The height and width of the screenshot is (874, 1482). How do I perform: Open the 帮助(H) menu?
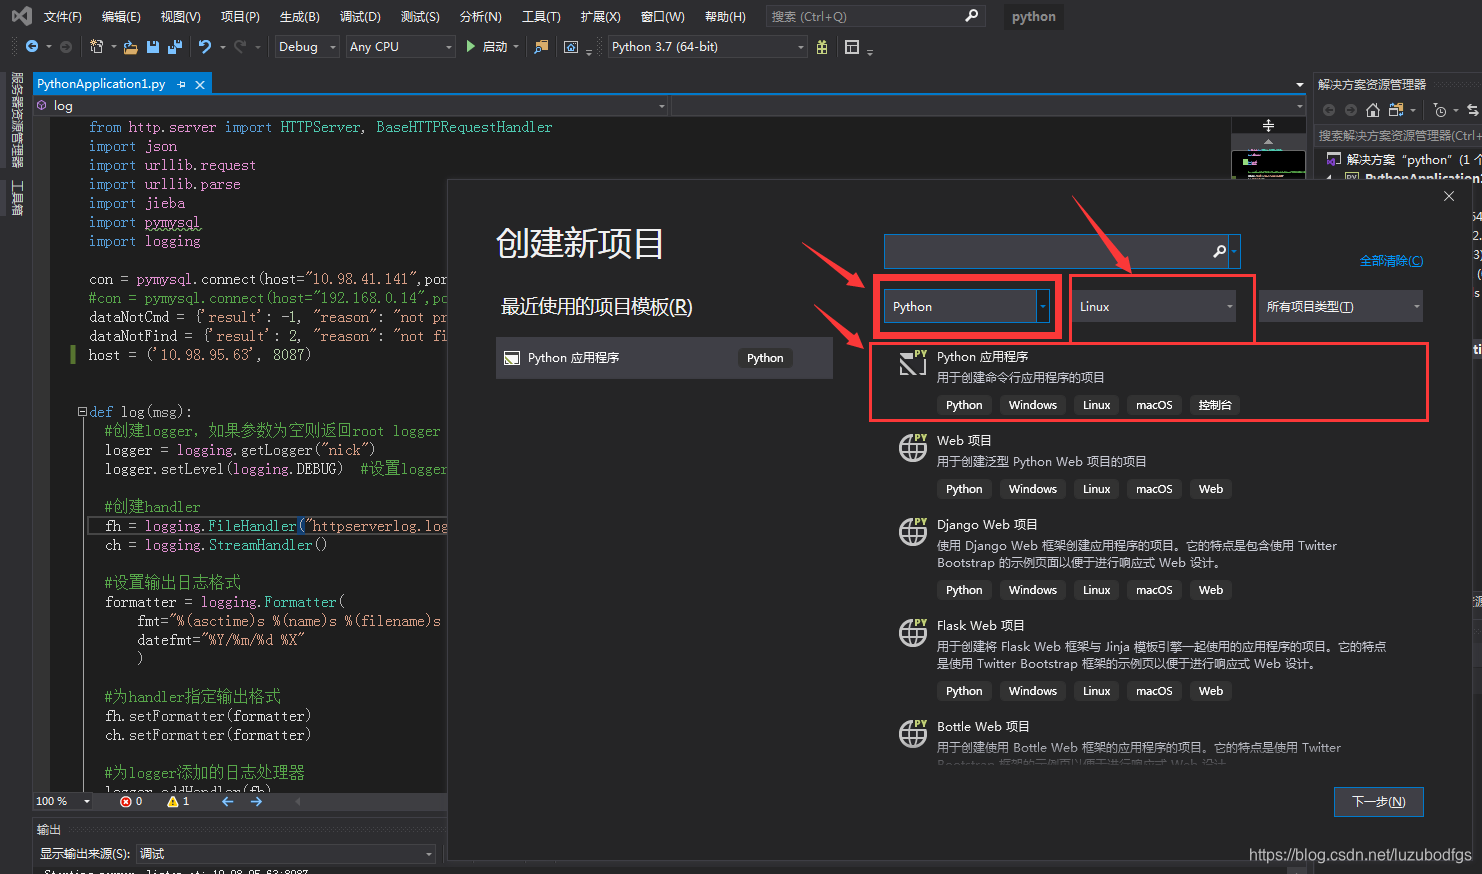[x=725, y=16]
